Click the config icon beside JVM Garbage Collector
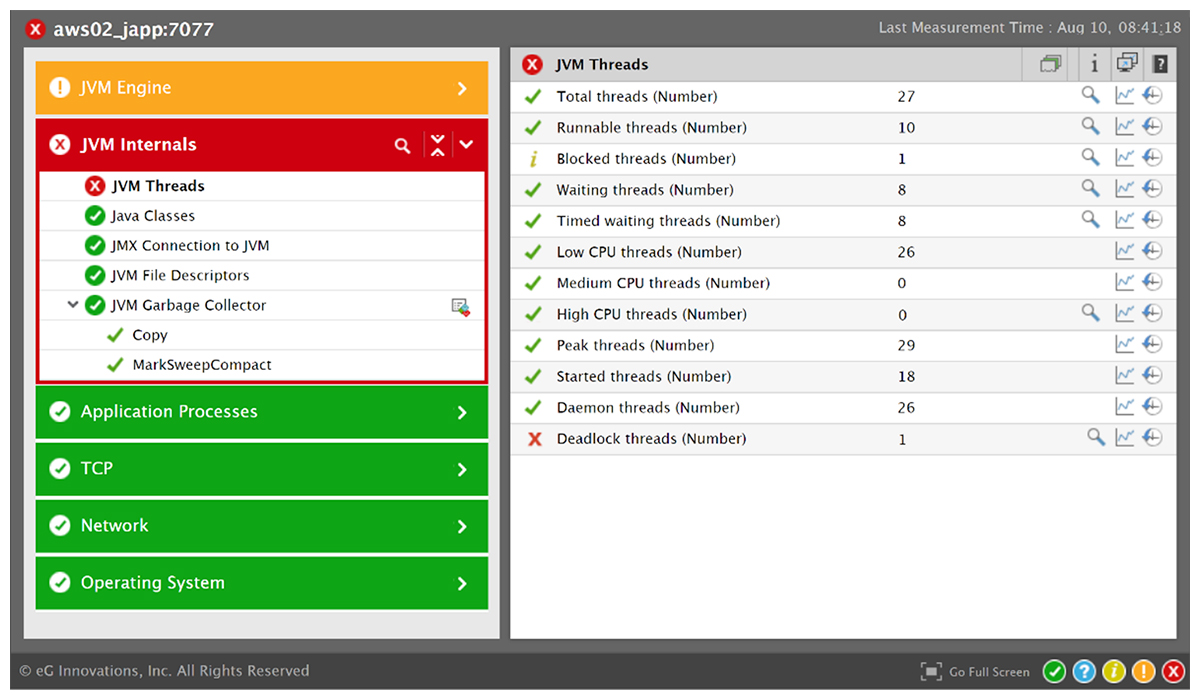Image resolution: width=1200 pixels, height=700 pixels. click(460, 306)
